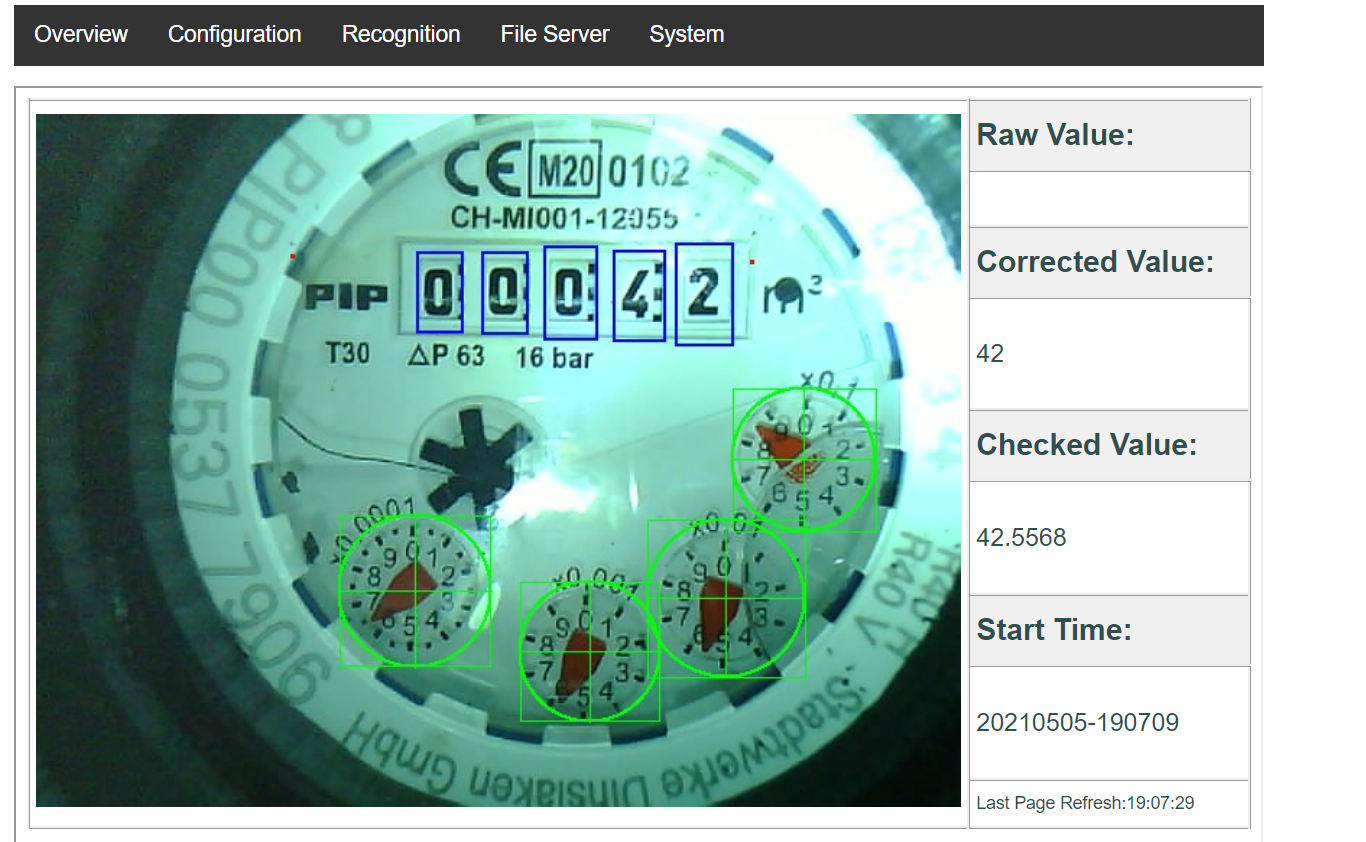This screenshot has height=842, width=1366.
Task: Click the Last Page Refresh timestamp
Action: tap(1085, 803)
